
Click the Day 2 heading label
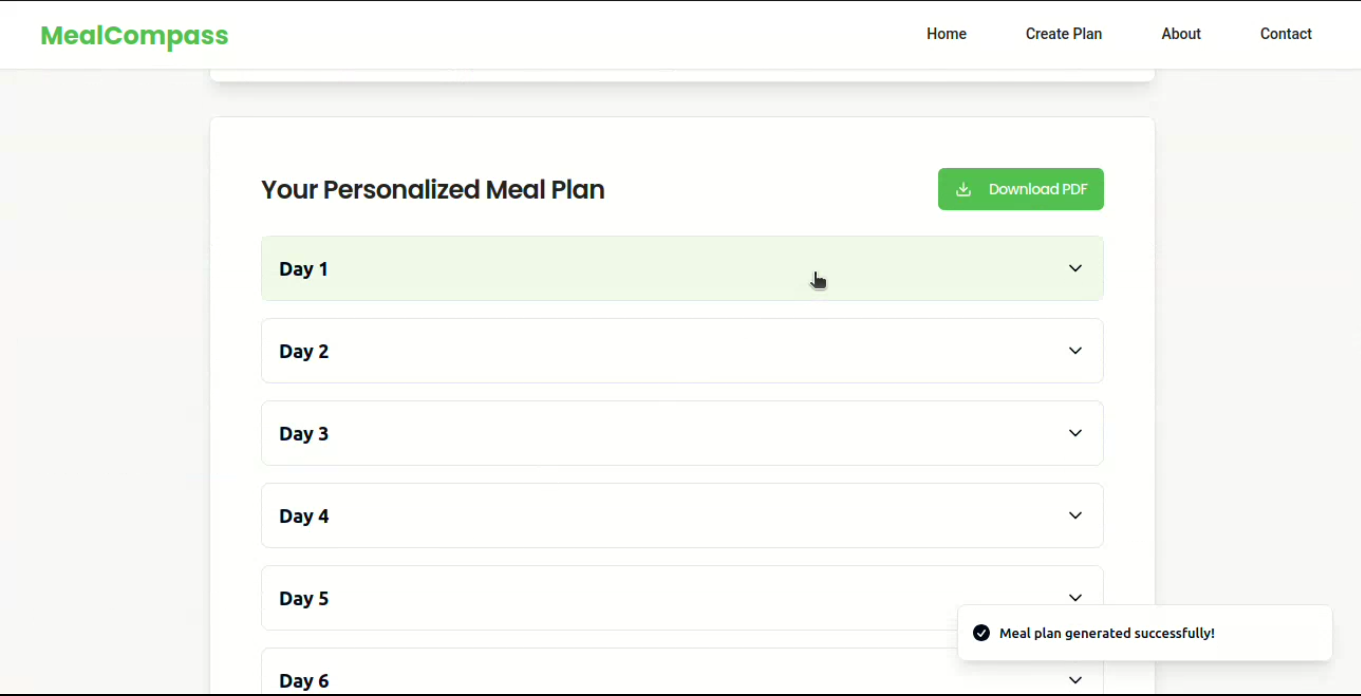[x=304, y=351]
